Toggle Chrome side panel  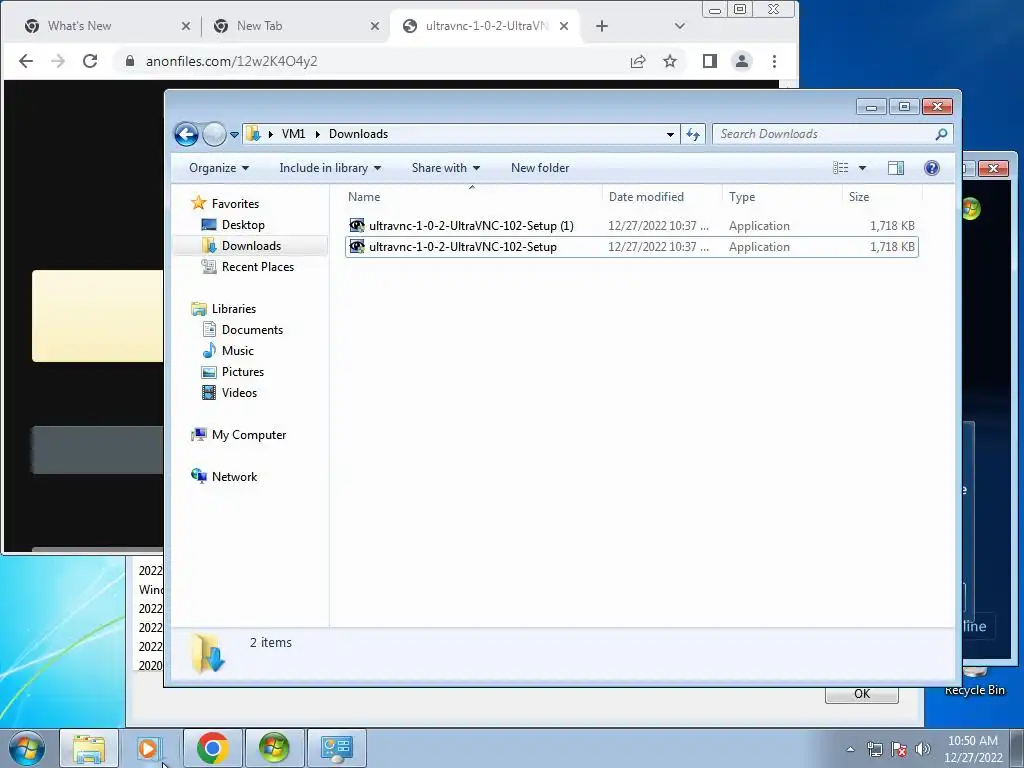pyautogui.click(x=709, y=61)
